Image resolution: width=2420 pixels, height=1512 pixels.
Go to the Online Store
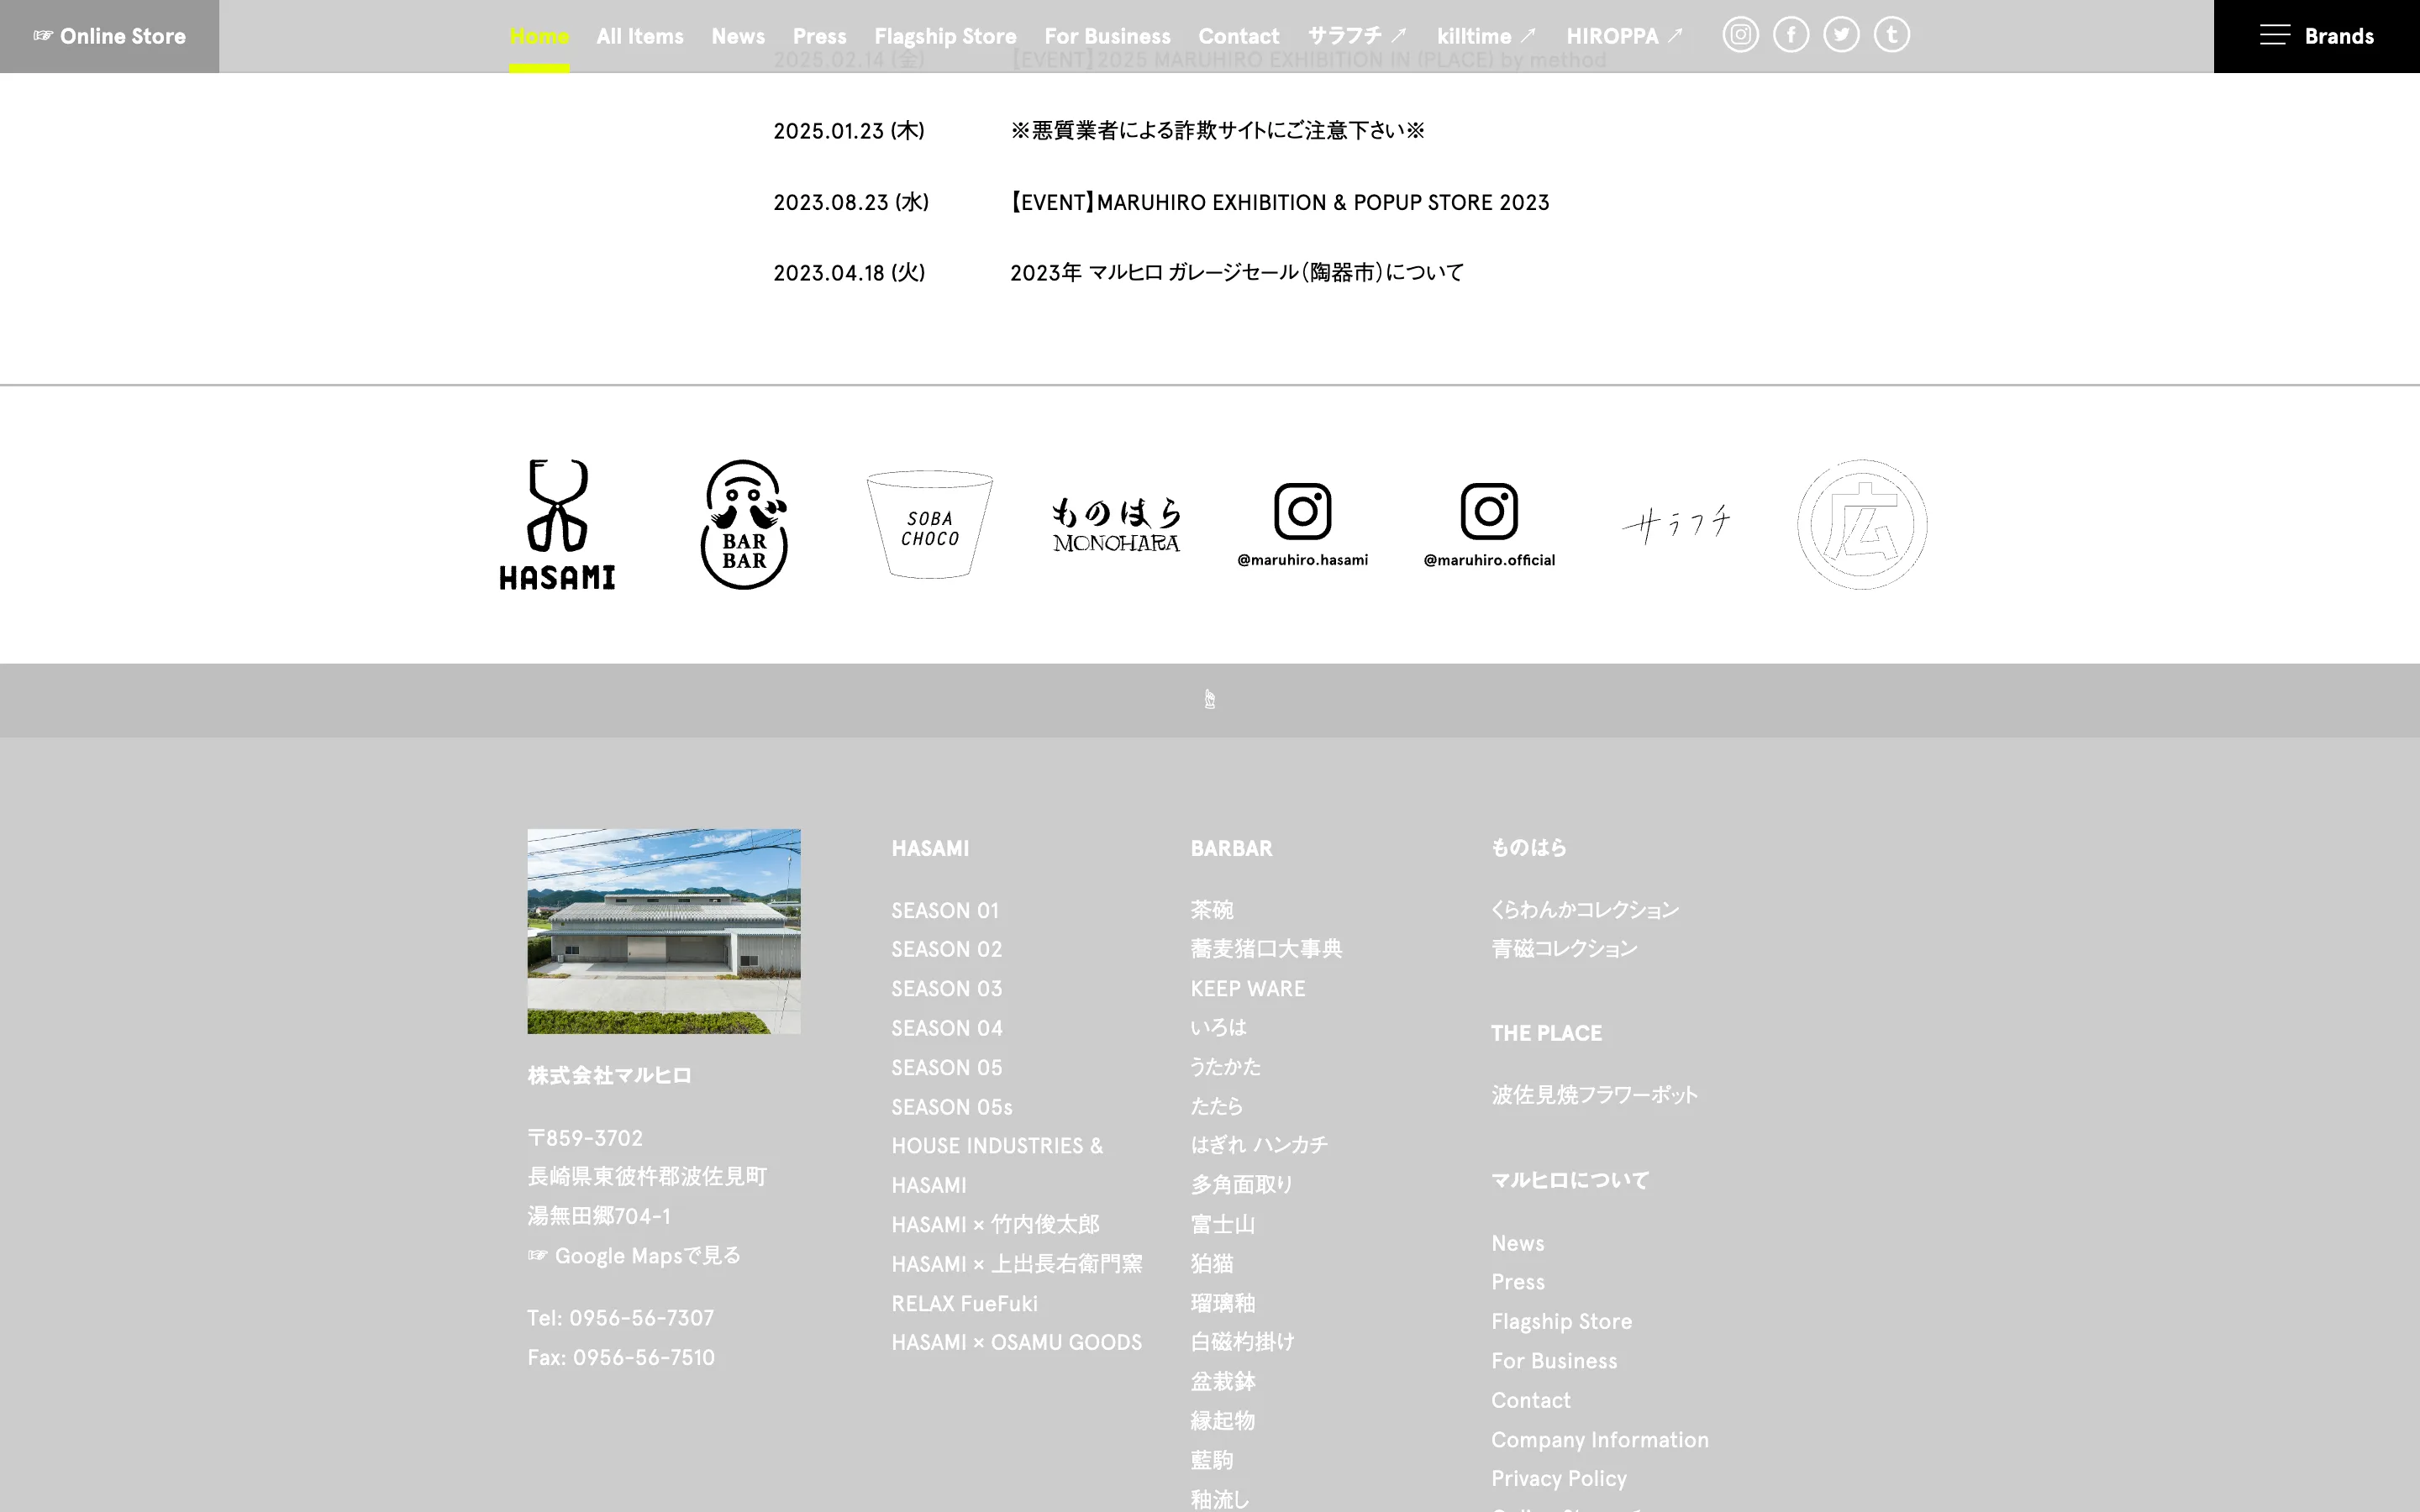tap(109, 36)
